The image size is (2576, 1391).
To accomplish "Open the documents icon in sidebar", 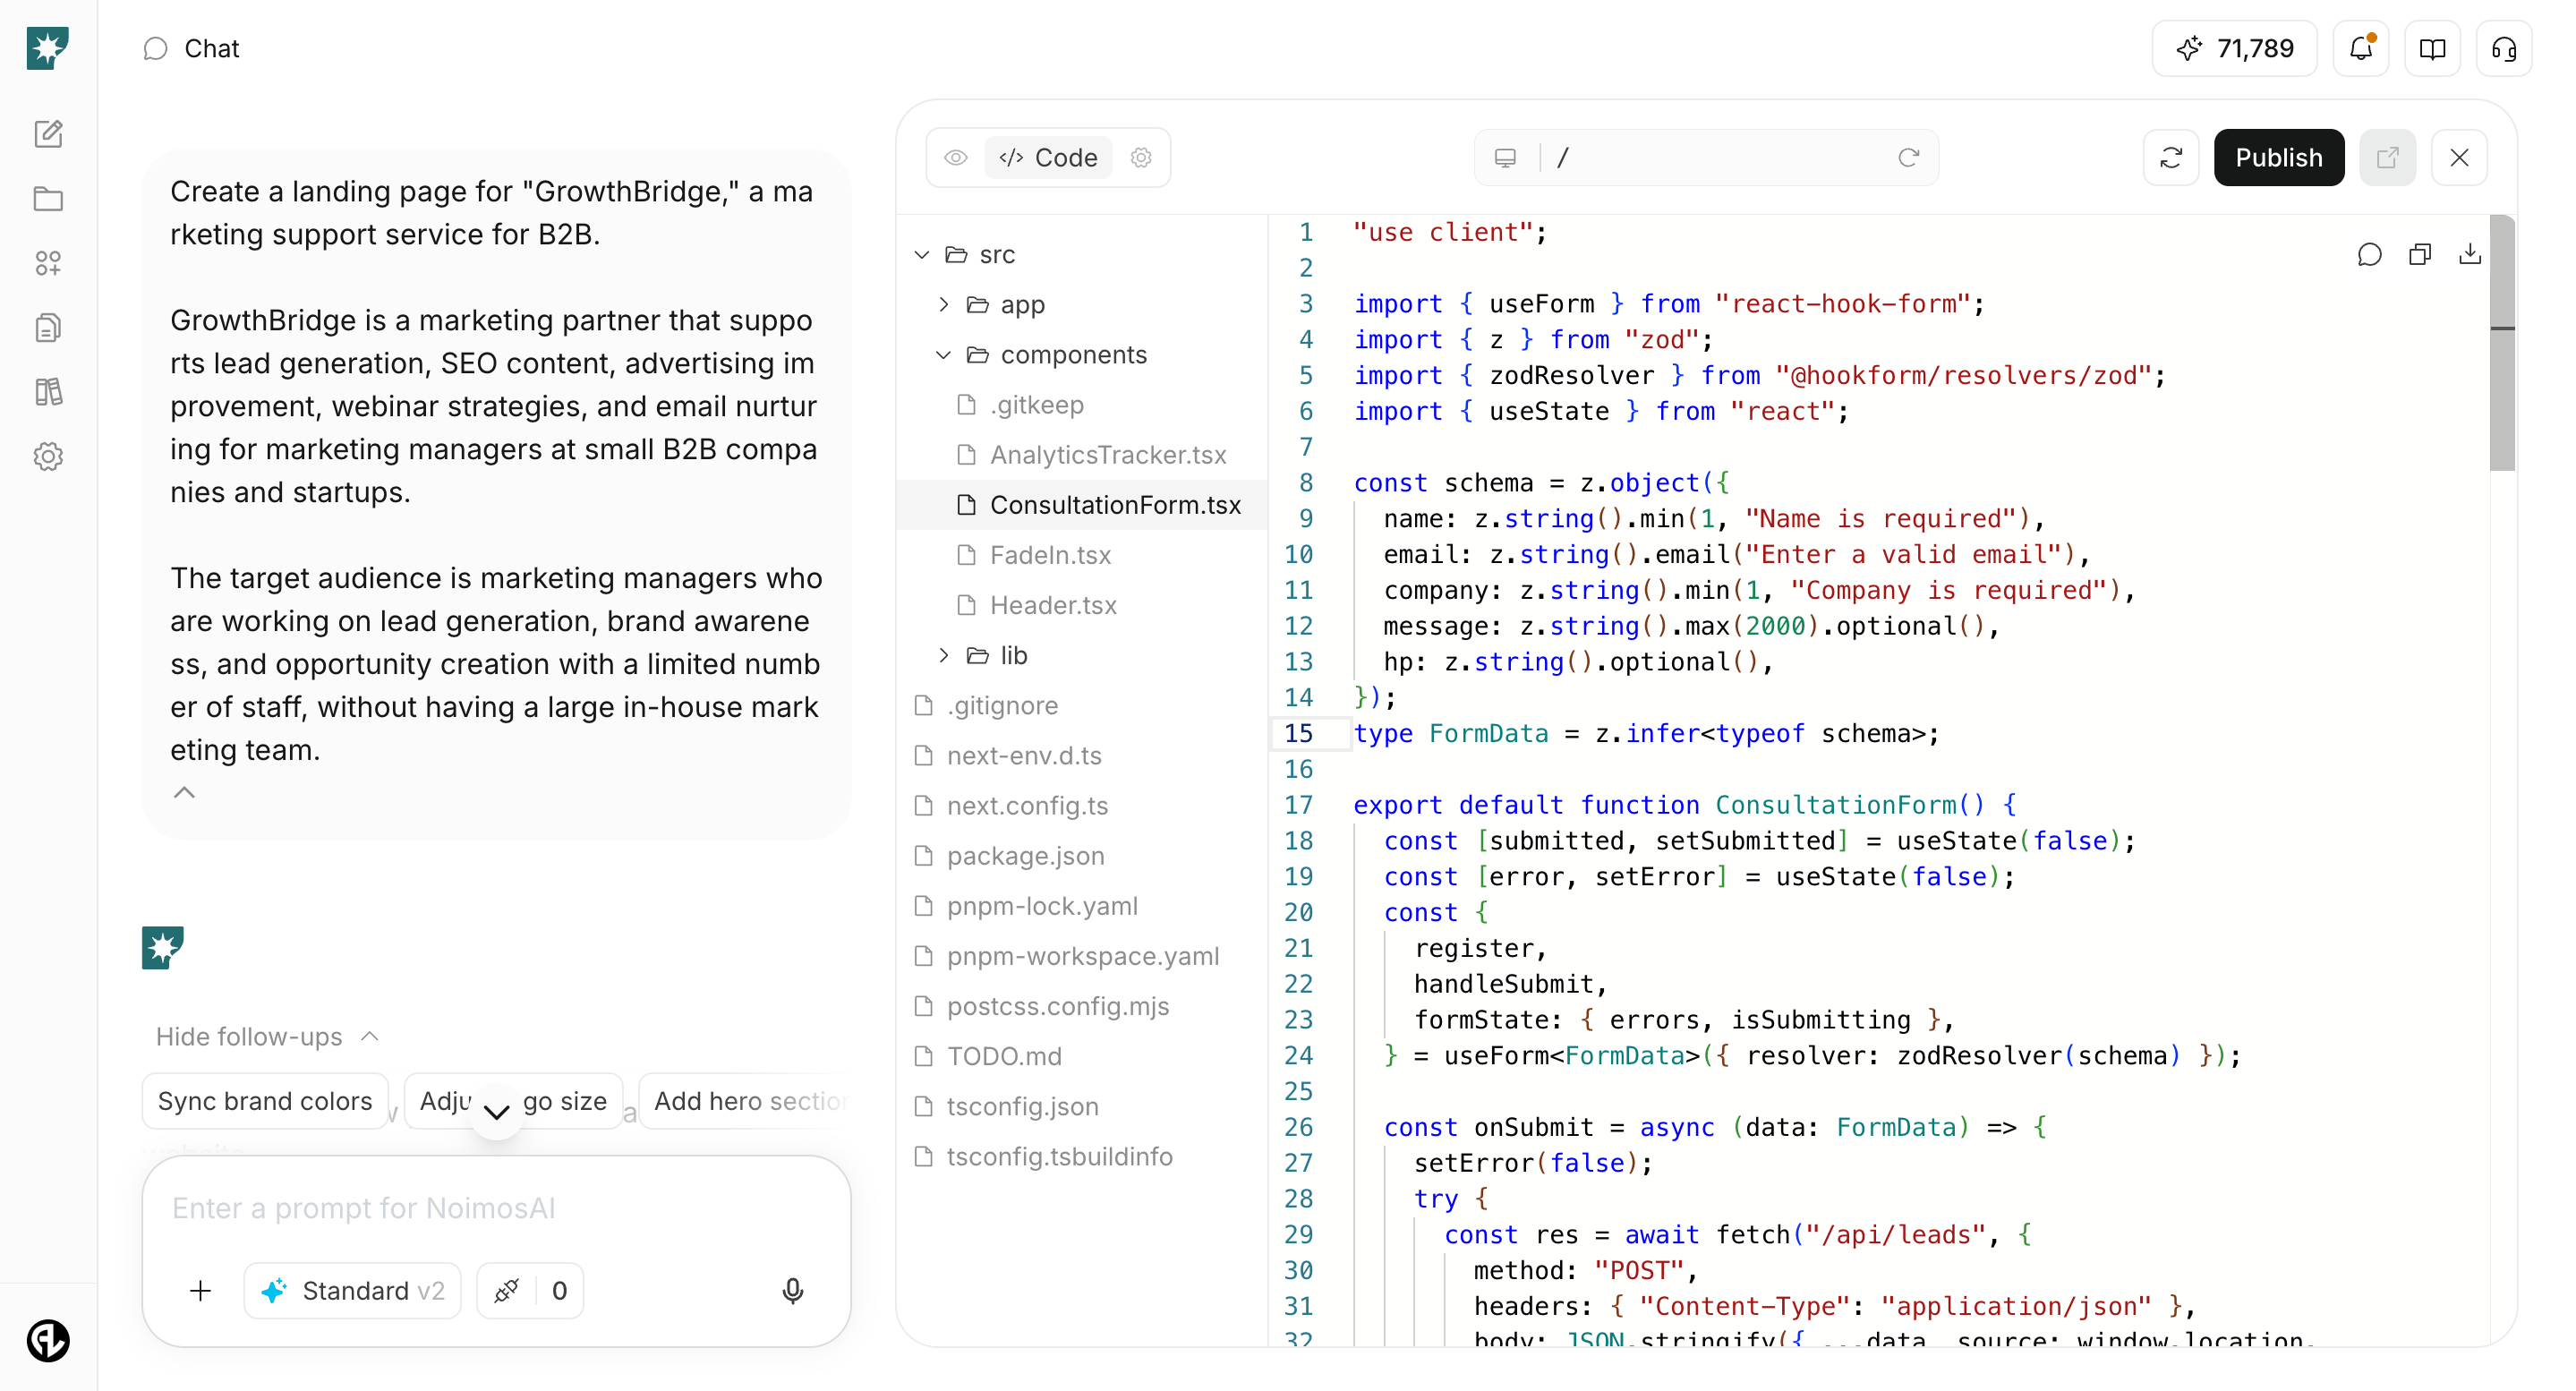I will click(x=48, y=328).
